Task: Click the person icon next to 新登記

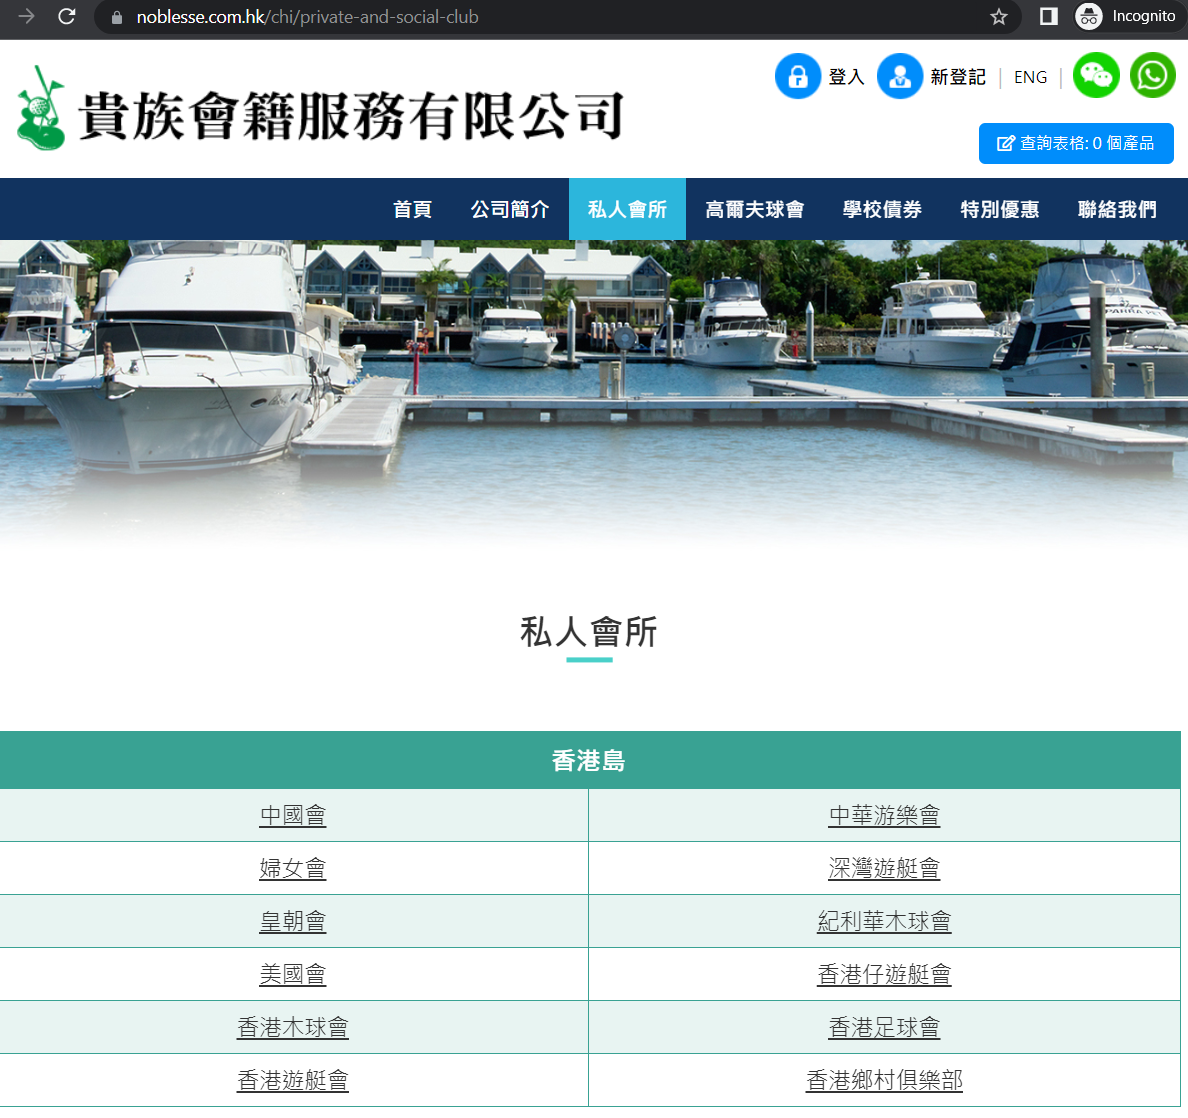Action: click(899, 76)
